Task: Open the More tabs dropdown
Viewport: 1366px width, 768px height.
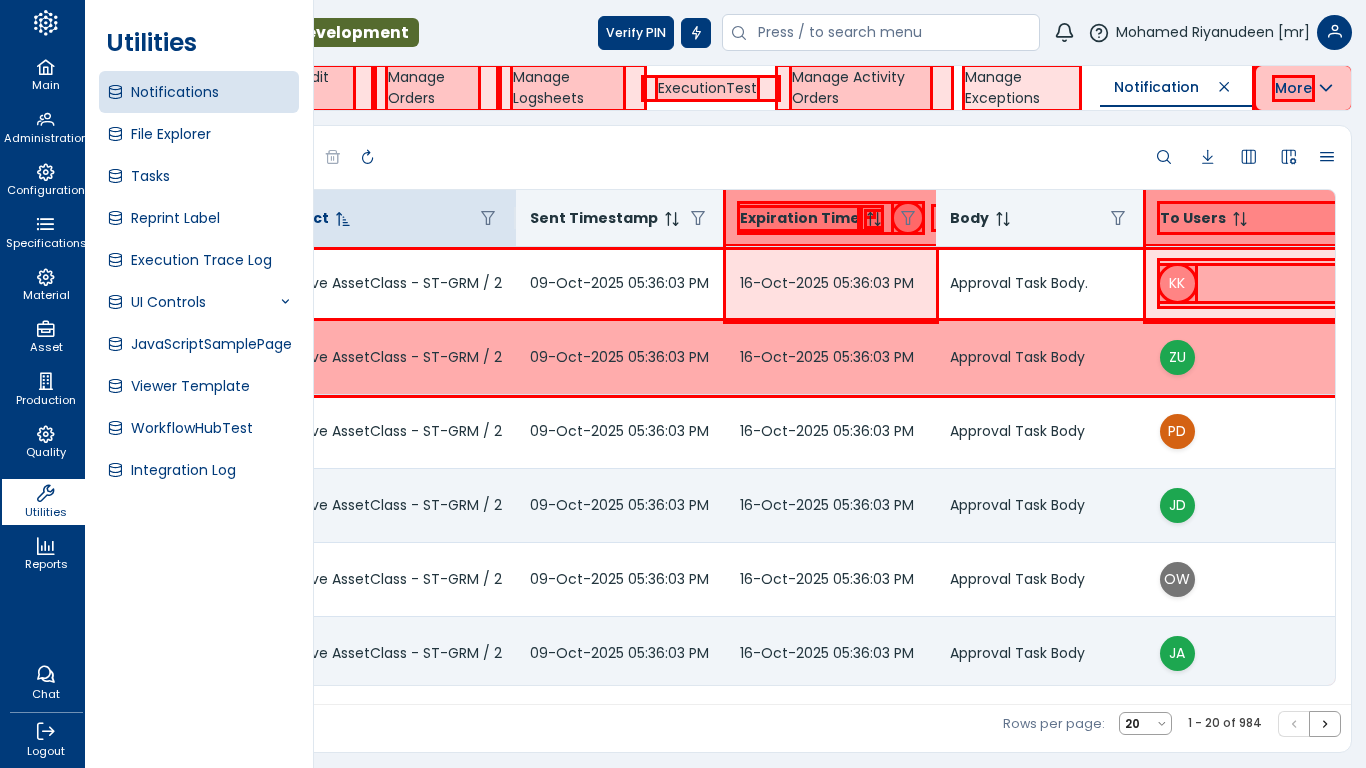Action: pos(1303,88)
